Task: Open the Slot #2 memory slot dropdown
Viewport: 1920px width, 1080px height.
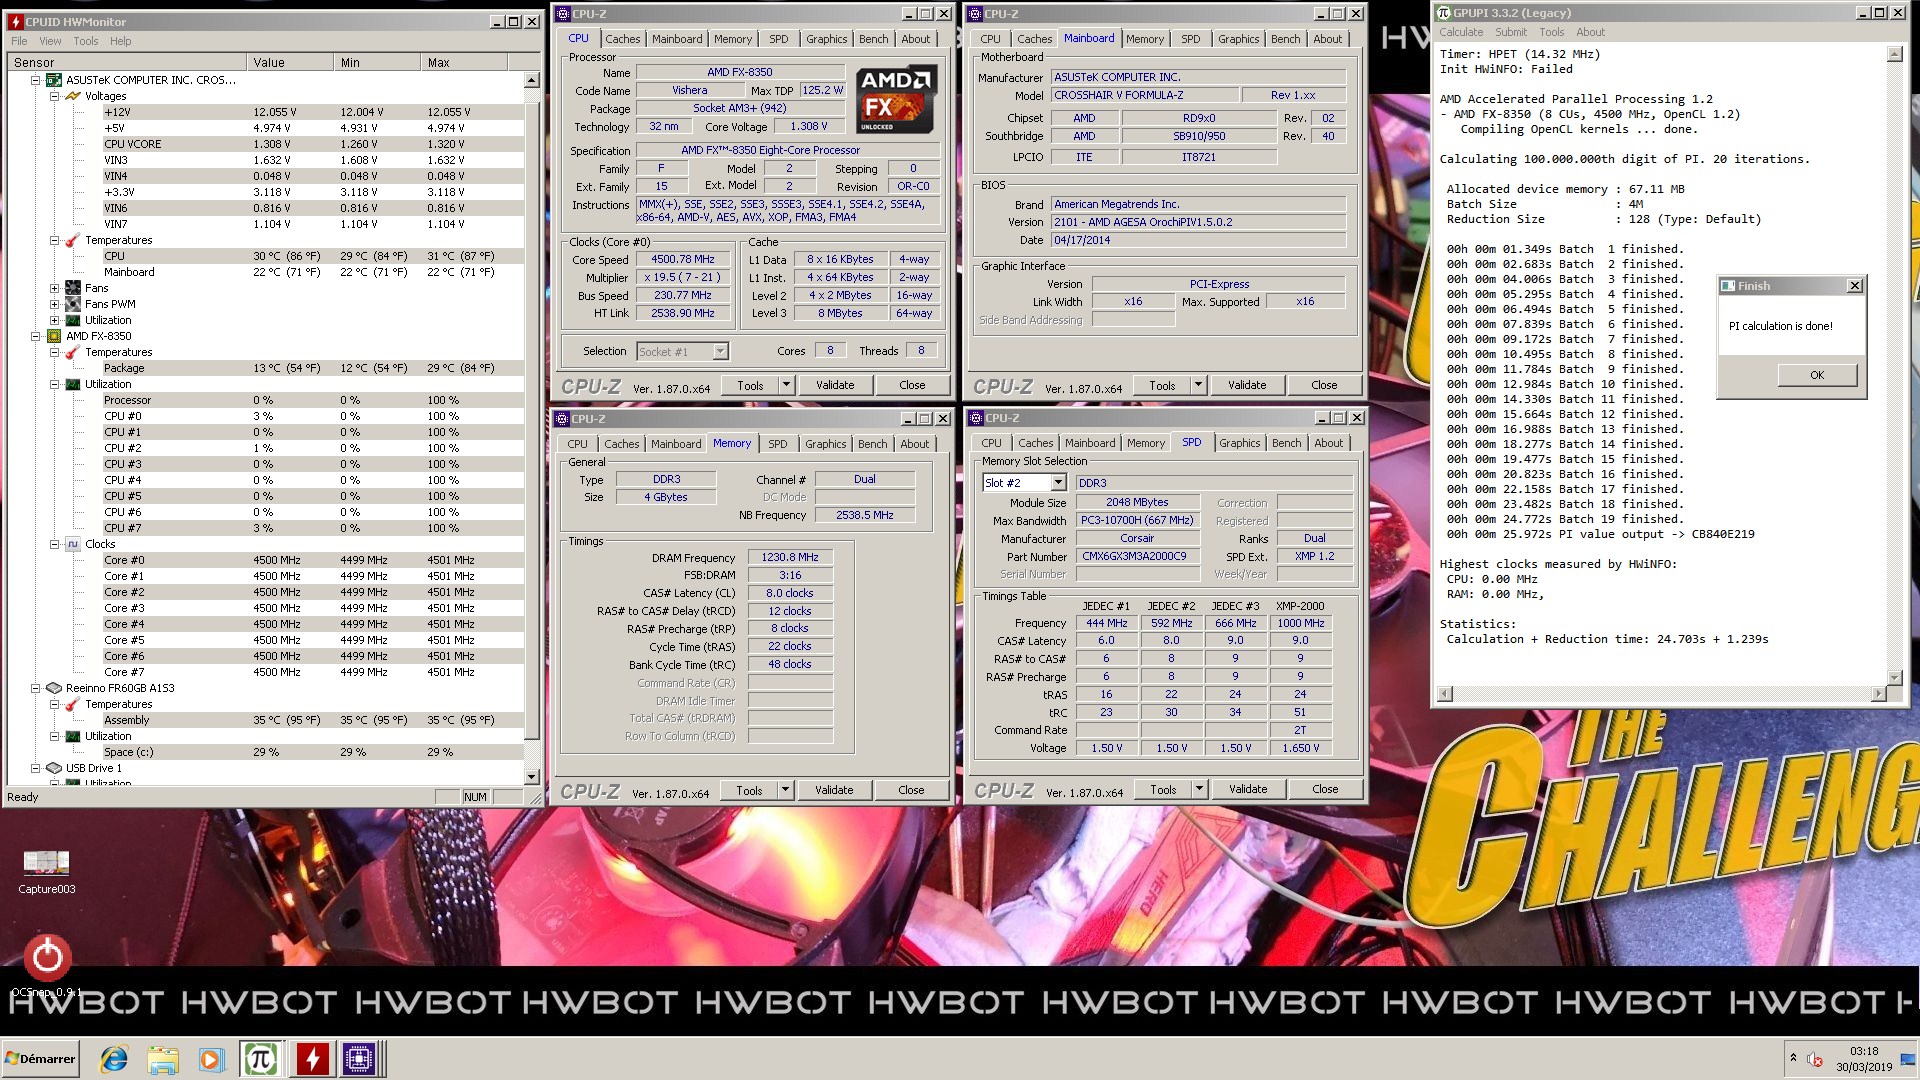Action: (x=1058, y=483)
